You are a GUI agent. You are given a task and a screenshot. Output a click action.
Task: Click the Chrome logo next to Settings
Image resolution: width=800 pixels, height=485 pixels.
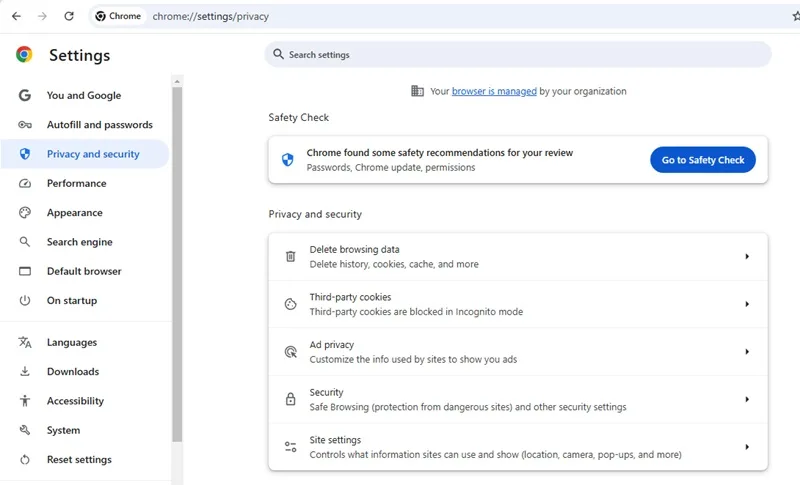click(x=24, y=55)
